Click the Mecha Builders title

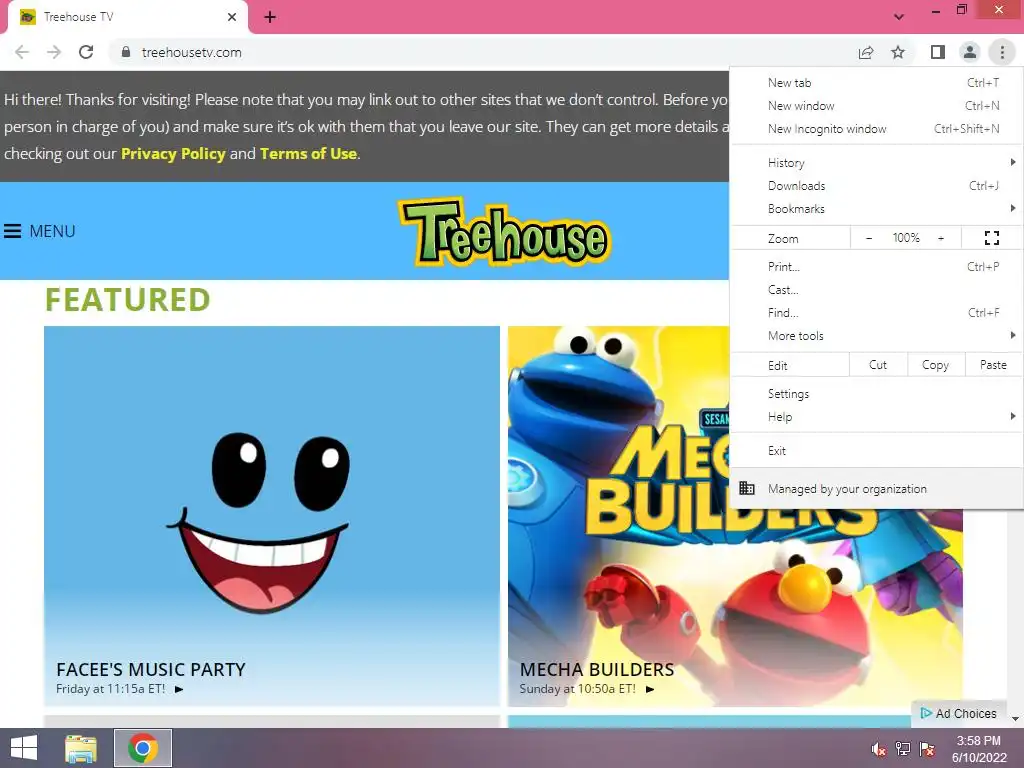(597, 669)
